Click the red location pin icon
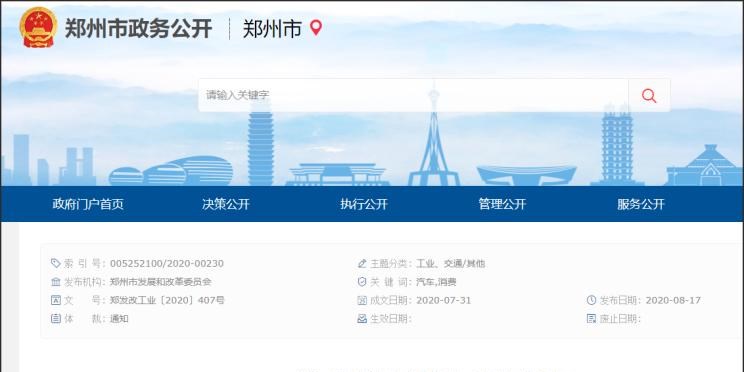This screenshot has height=372, width=744. pos(316,28)
